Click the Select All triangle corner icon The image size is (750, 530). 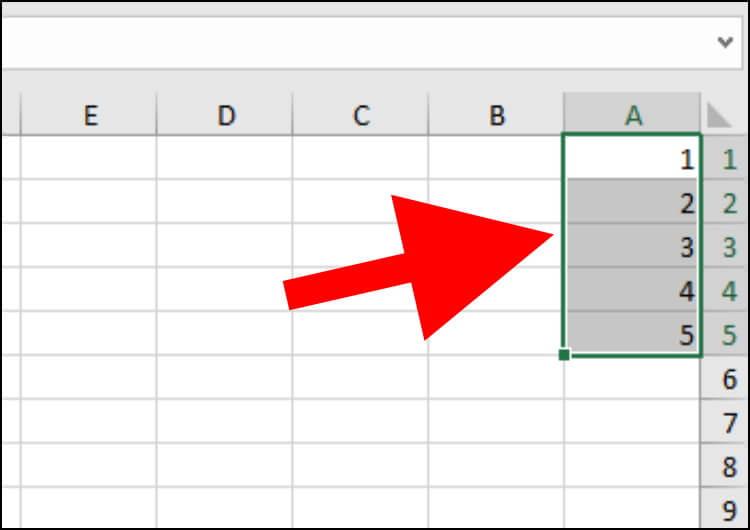click(x=719, y=115)
